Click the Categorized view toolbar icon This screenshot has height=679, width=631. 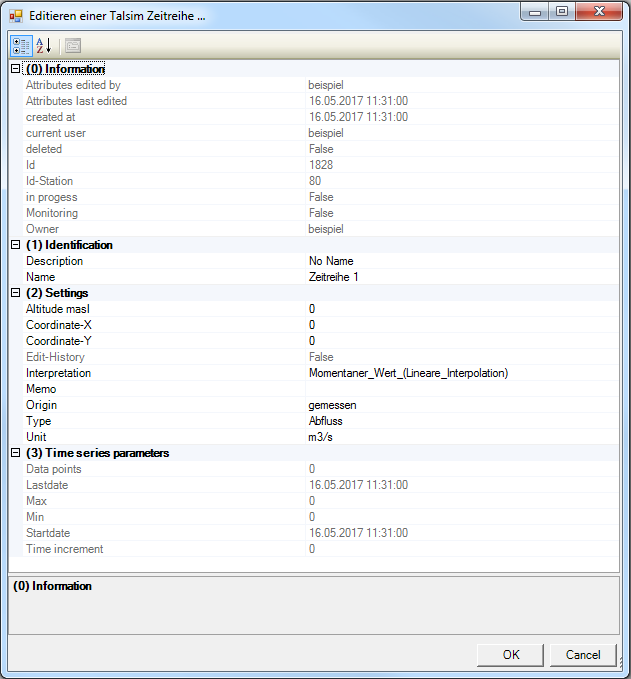(x=20, y=45)
